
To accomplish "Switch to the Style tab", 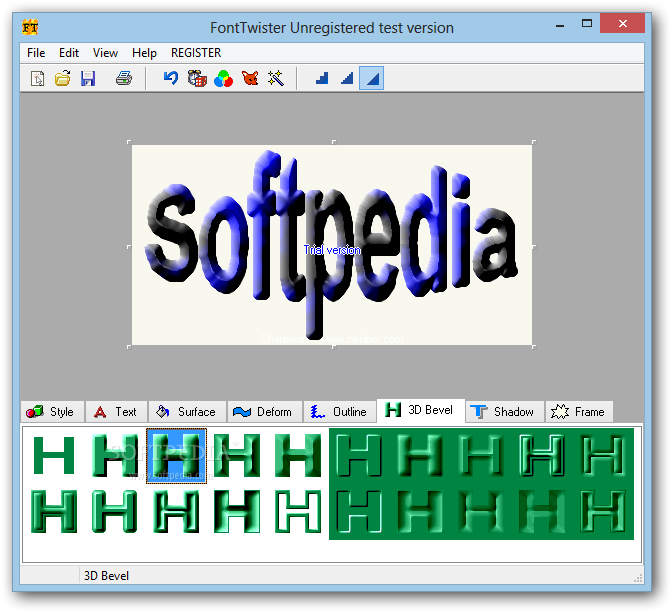I will coord(52,412).
